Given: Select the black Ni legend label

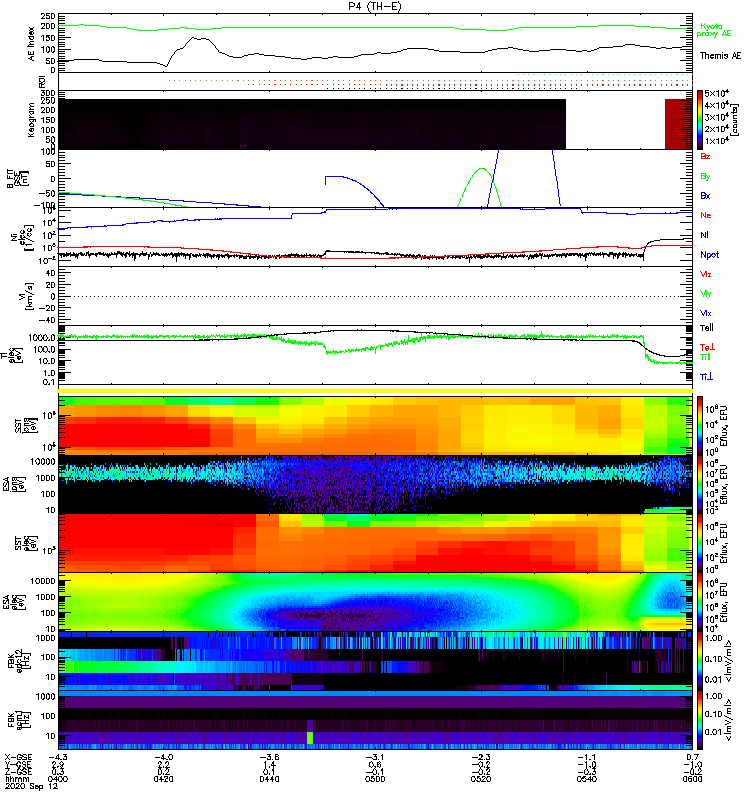Looking at the screenshot, I should (704, 235).
